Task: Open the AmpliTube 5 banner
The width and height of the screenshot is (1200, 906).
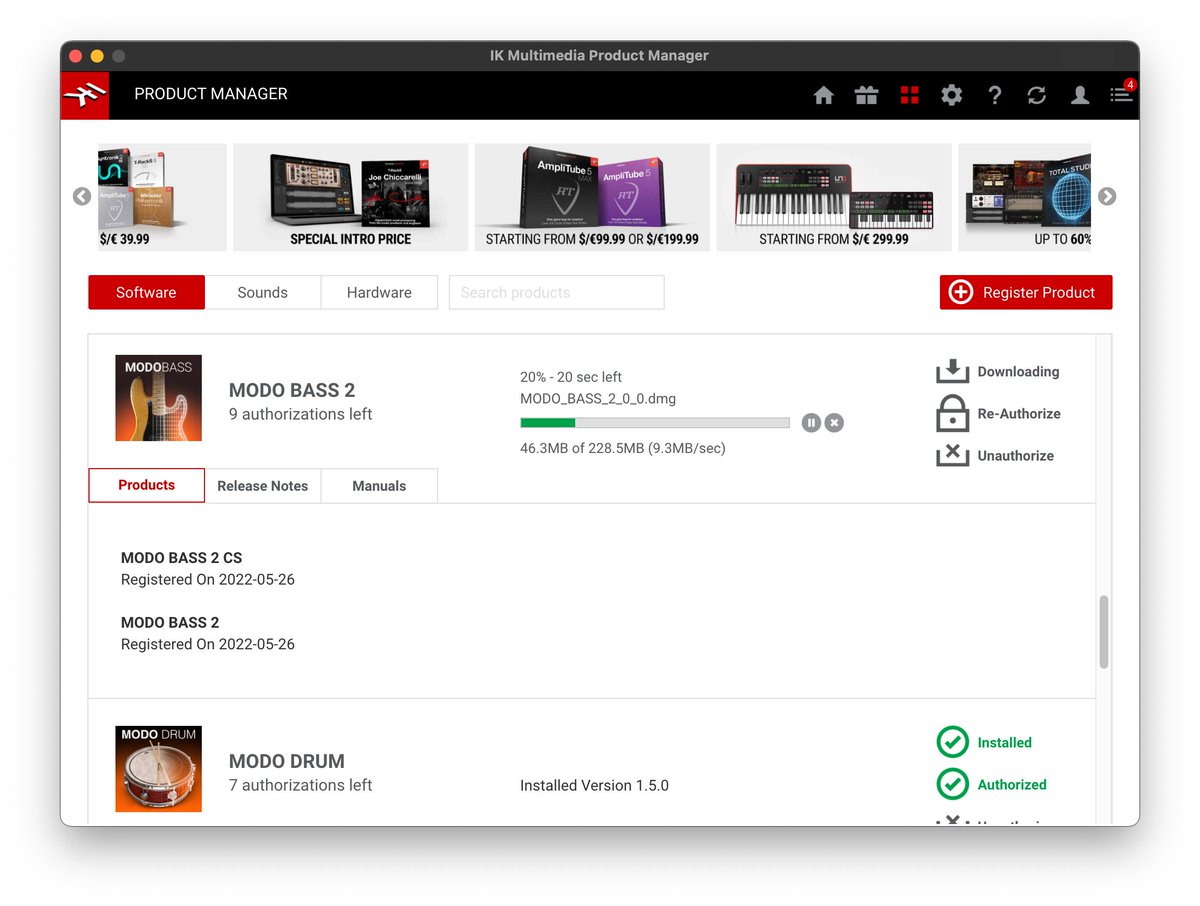Action: point(592,197)
